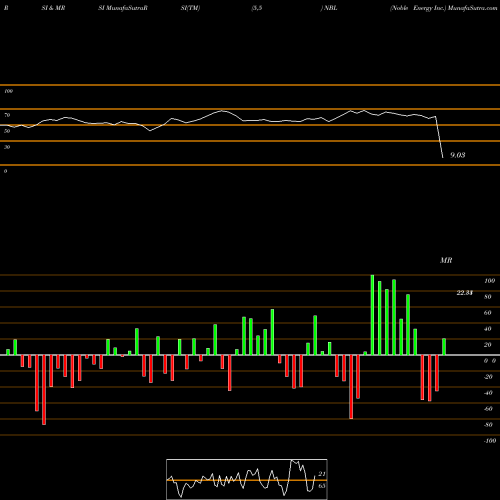Click the mini overview chart thumbnail
The height and width of the screenshot is (500, 500).
(x=247, y=479)
